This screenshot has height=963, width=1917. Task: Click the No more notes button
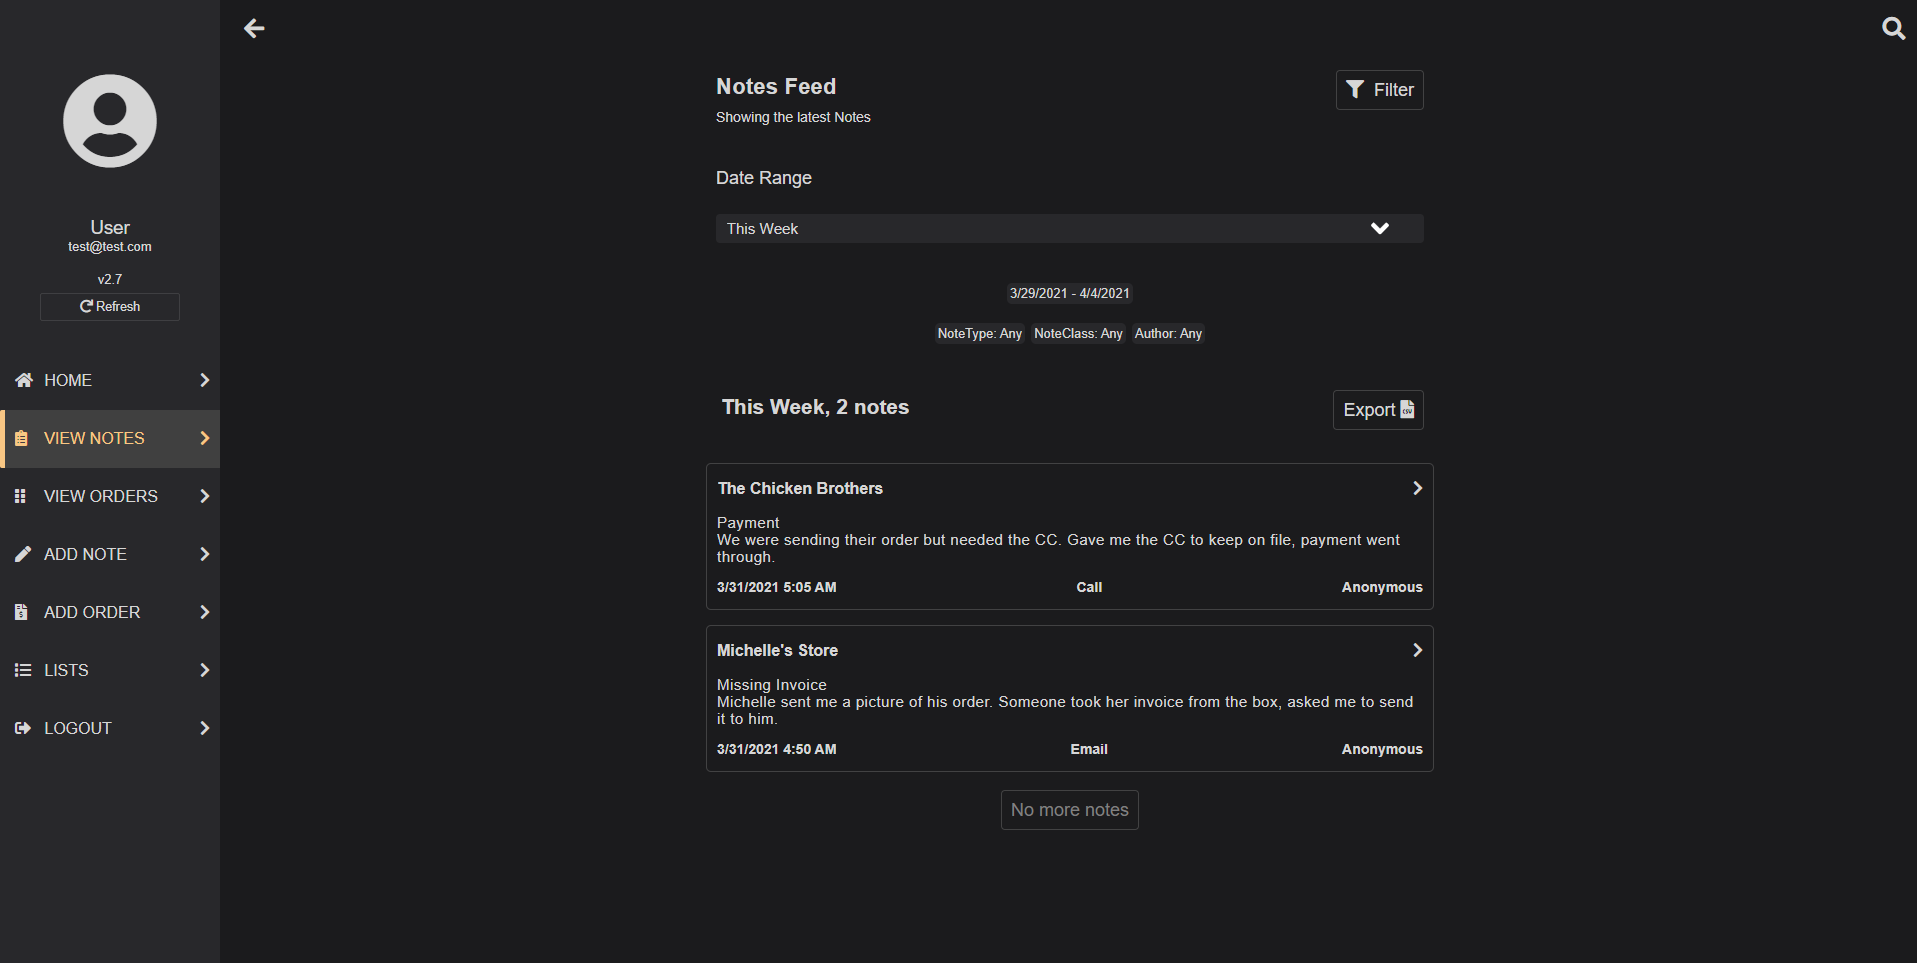pos(1069,810)
